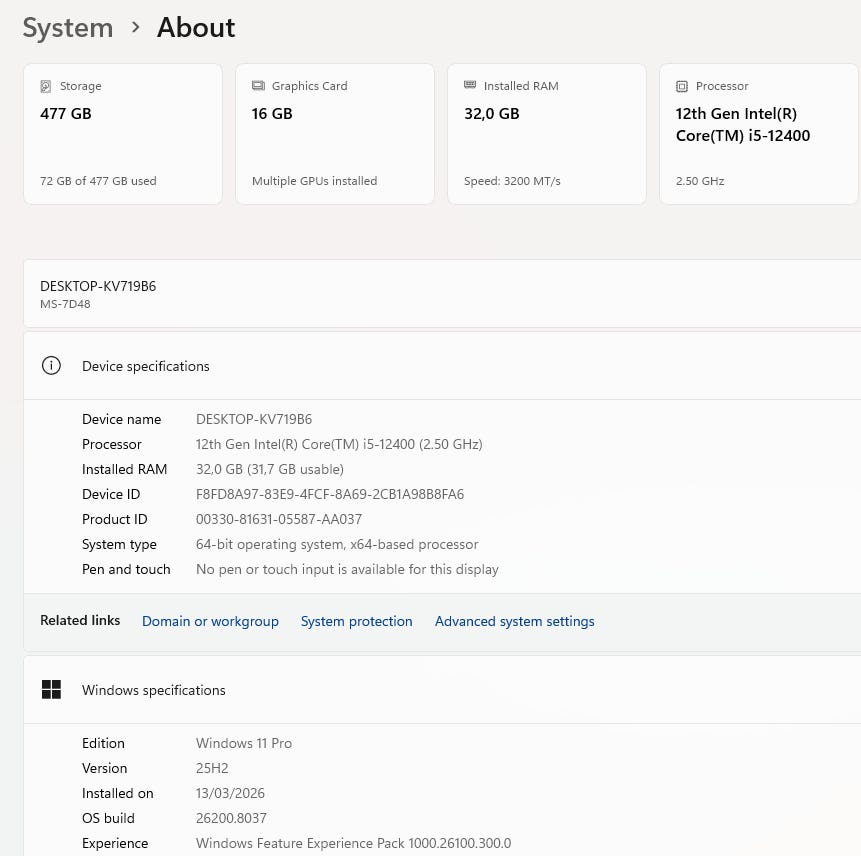Screen dimensions: 861x856
Task: Click the Graphics Card icon
Action: pos(258,86)
